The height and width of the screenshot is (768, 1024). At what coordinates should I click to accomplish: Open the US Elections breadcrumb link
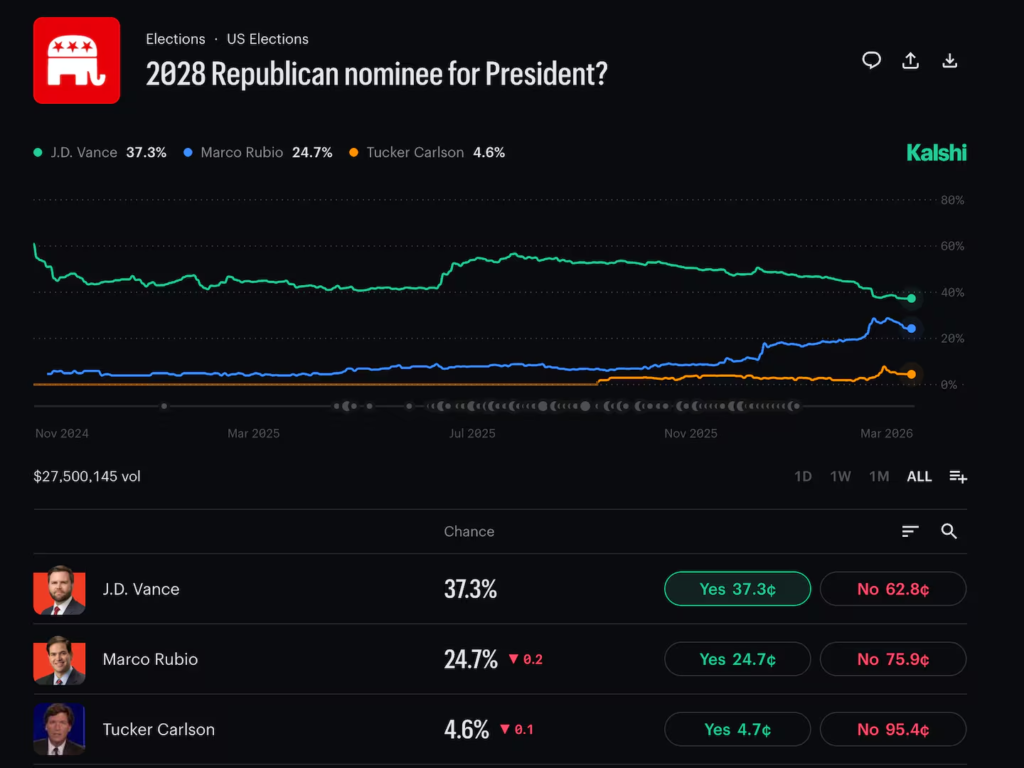pos(267,39)
